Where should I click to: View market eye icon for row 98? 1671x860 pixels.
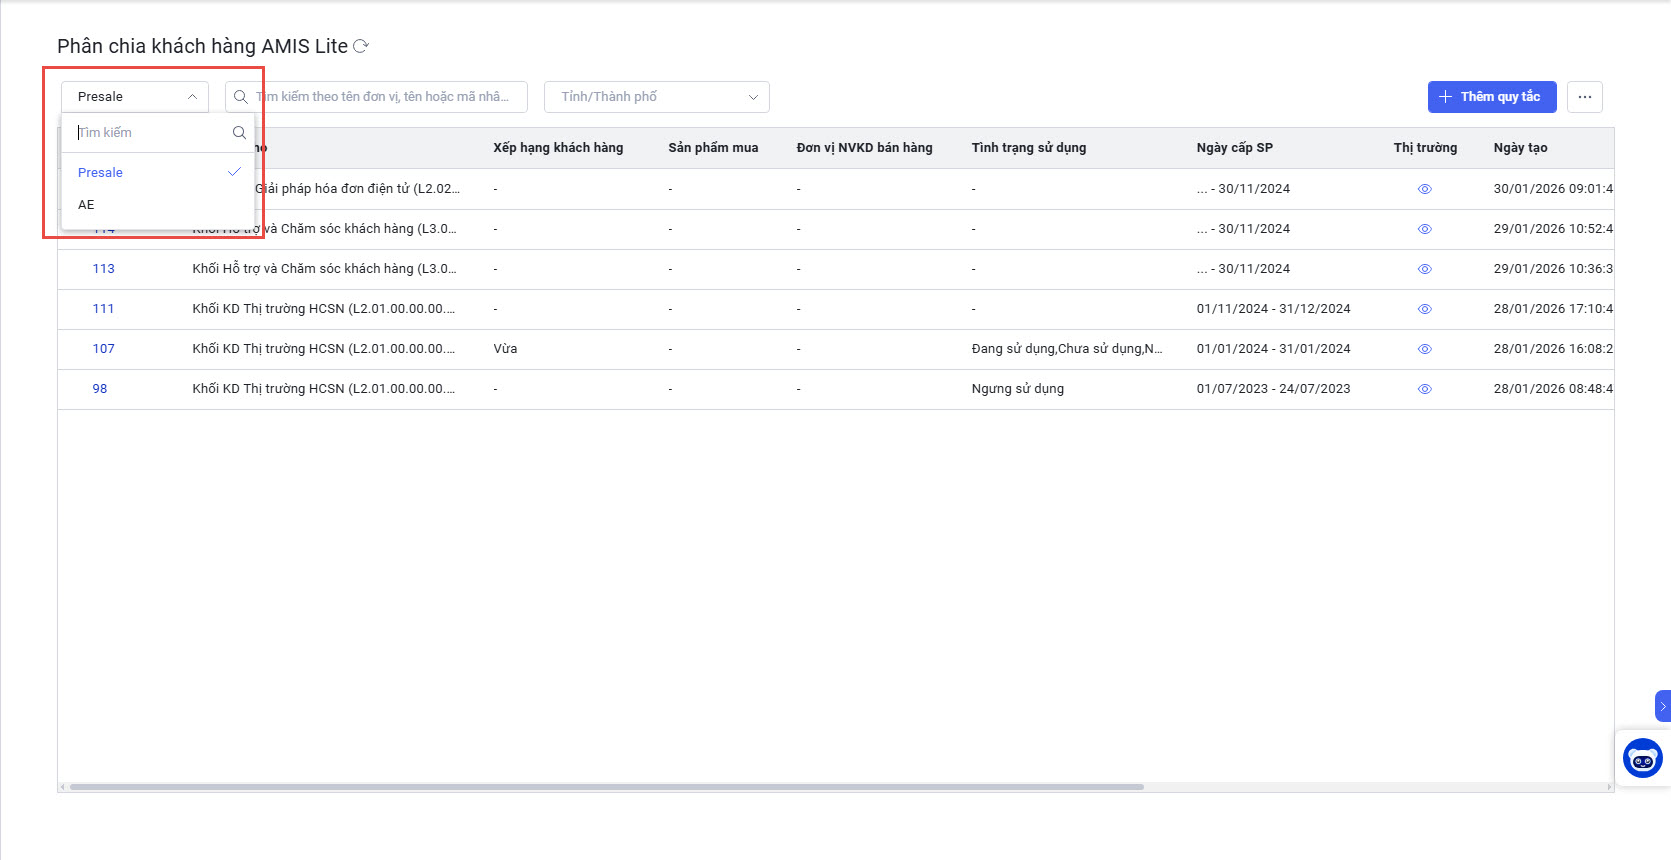pos(1424,389)
